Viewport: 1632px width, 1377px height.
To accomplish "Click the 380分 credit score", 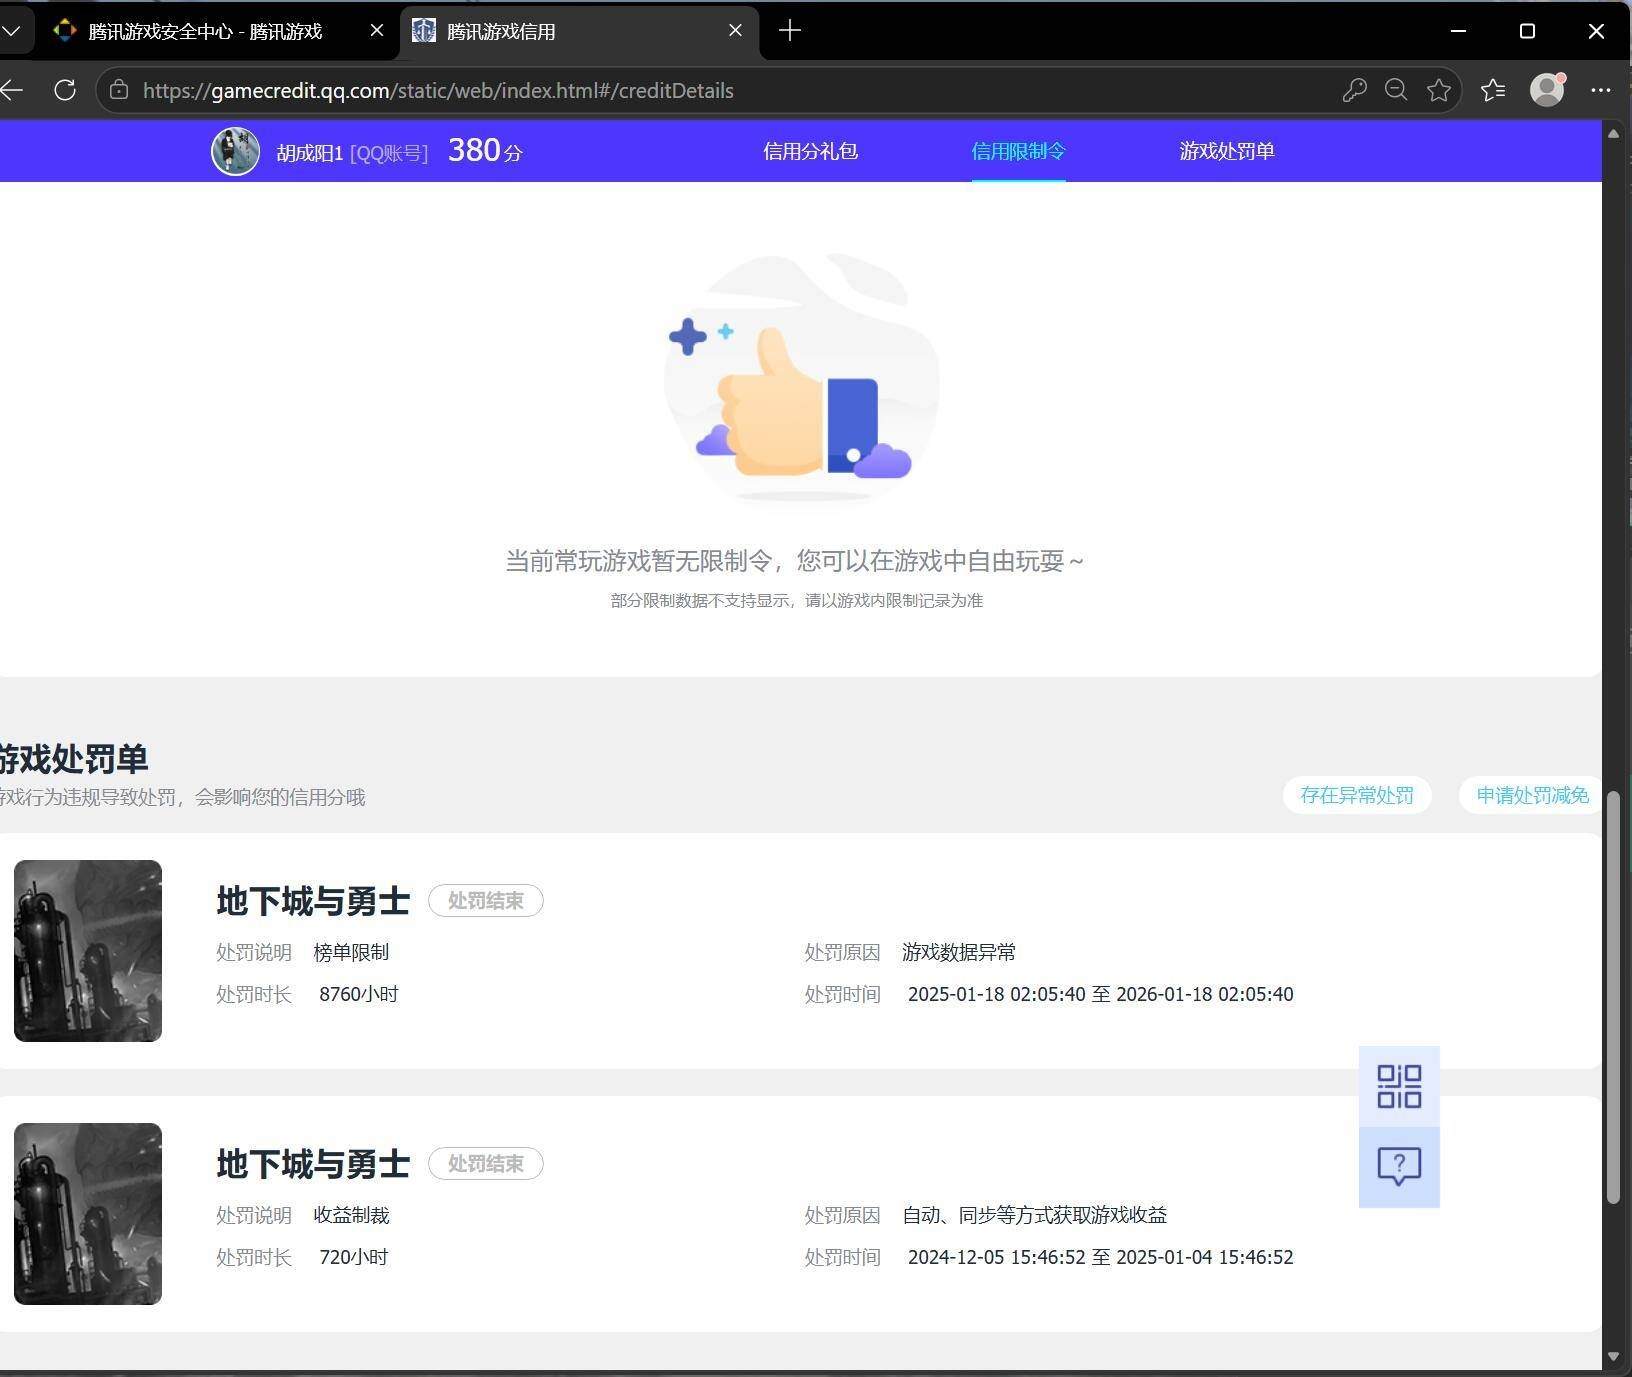I will point(485,151).
